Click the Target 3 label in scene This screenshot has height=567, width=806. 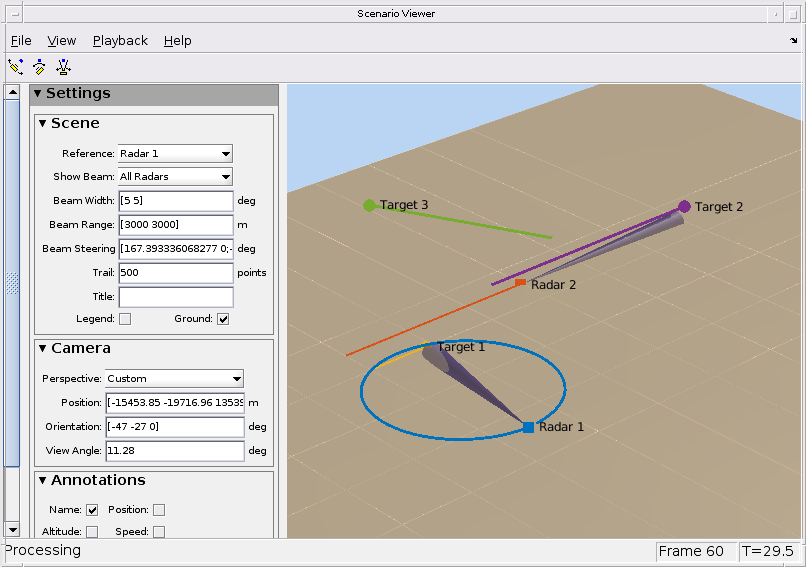404,205
